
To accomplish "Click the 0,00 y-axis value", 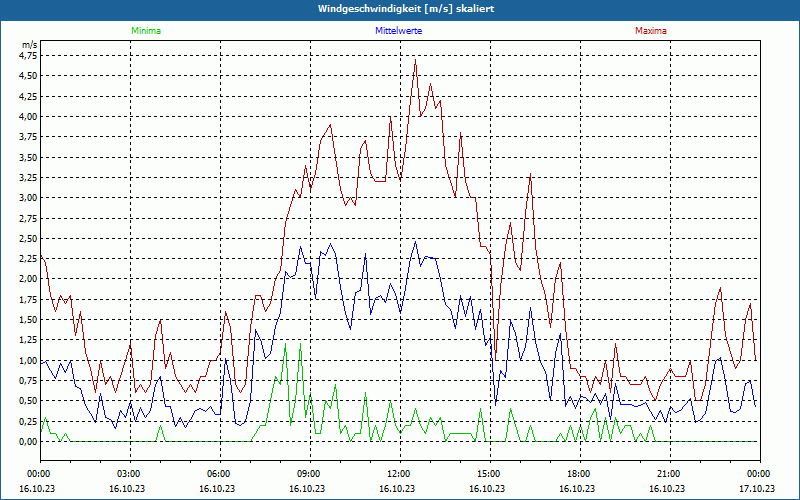I will pyautogui.click(x=28, y=442).
